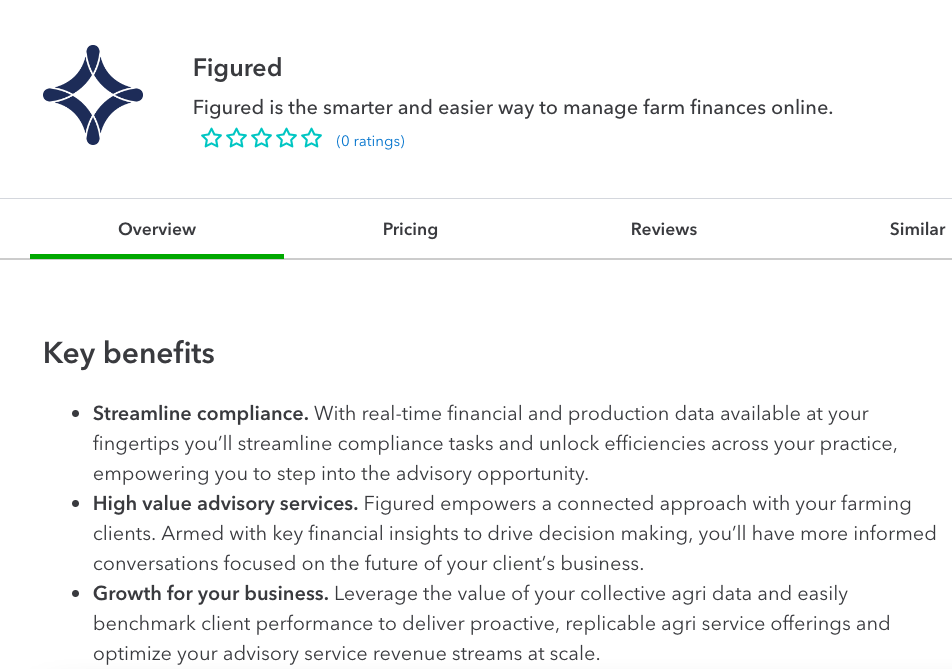Rate one star using first star
The image size is (952, 669).
tap(211, 139)
